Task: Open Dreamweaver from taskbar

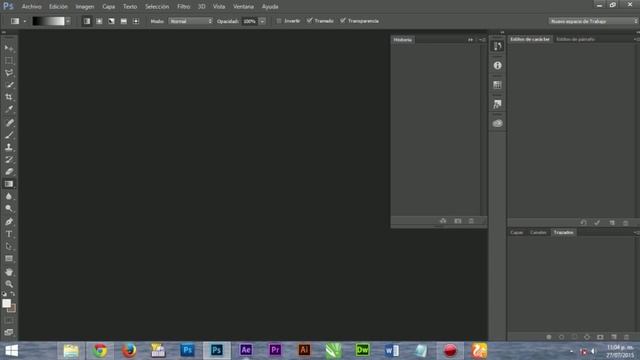Action: pyautogui.click(x=362, y=350)
